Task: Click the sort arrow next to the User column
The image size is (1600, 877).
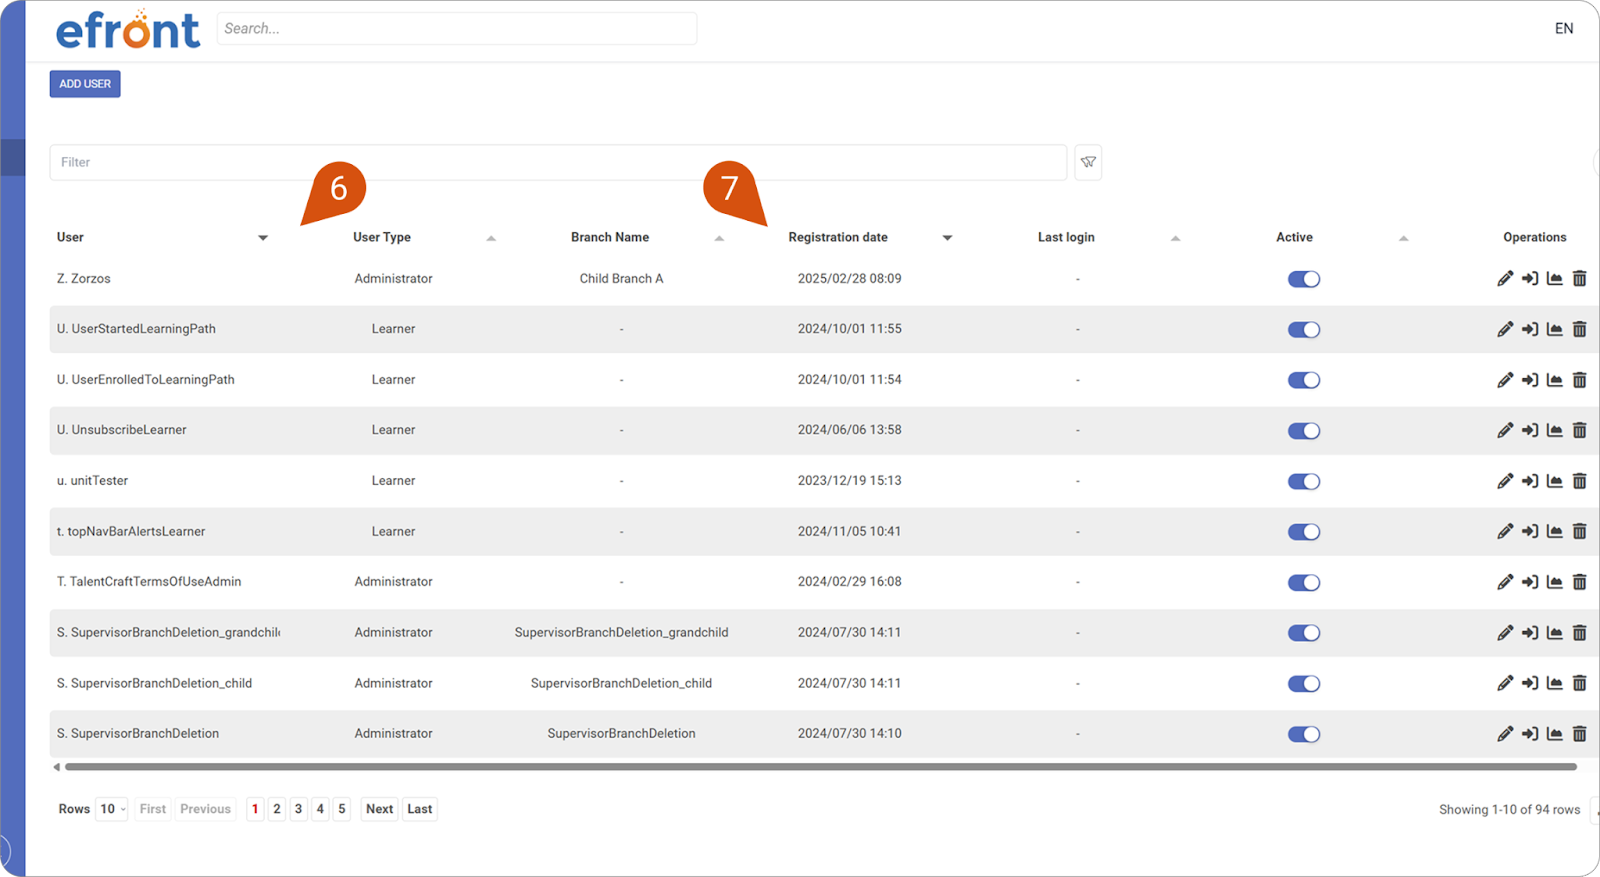Action: (x=263, y=238)
